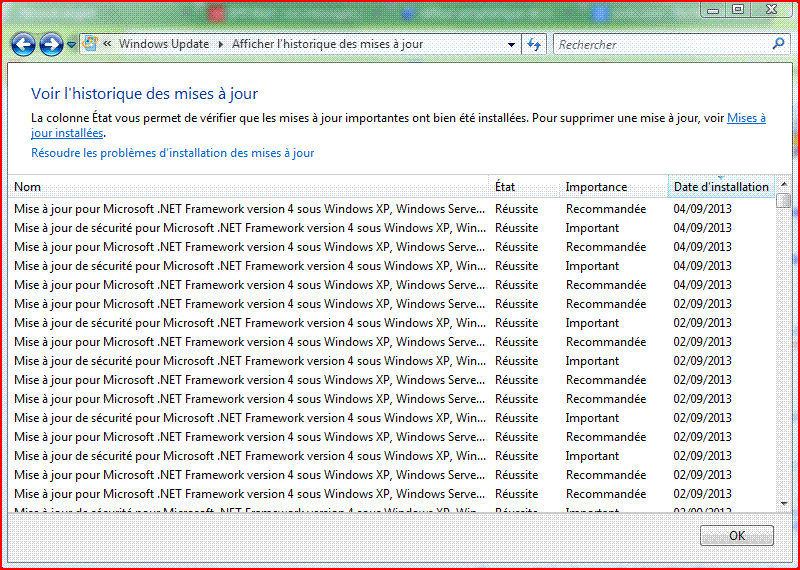Click in the Rechercher search field

662,44
